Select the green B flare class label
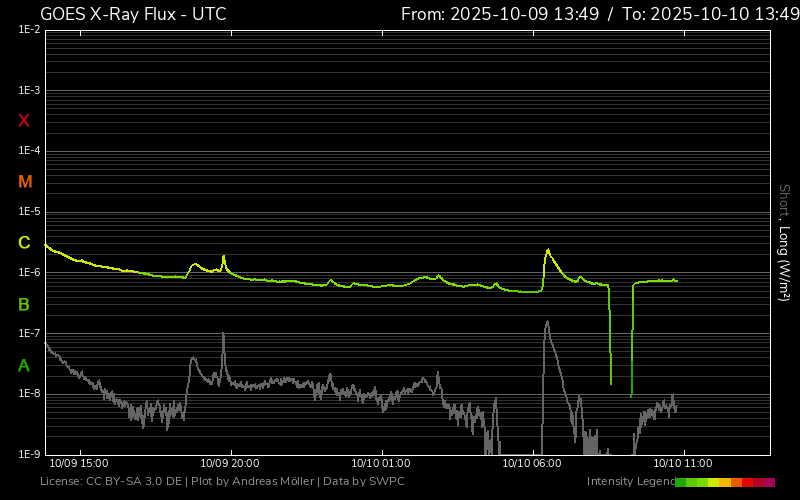800x500 pixels. click(x=24, y=304)
